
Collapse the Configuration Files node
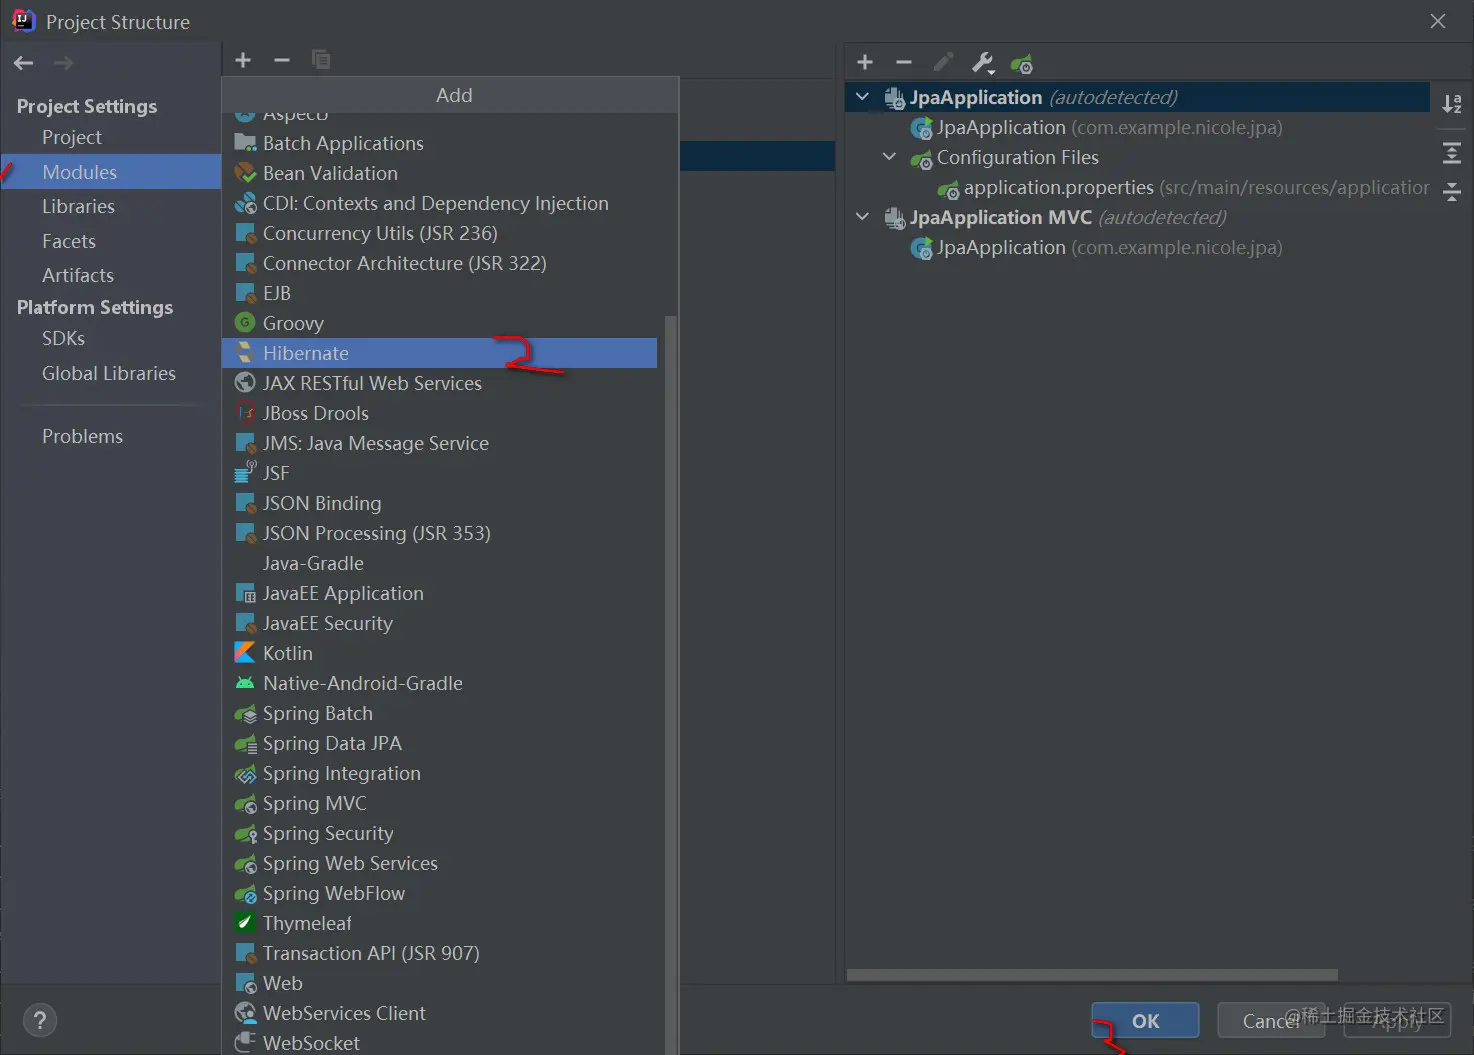pyautogui.click(x=889, y=157)
